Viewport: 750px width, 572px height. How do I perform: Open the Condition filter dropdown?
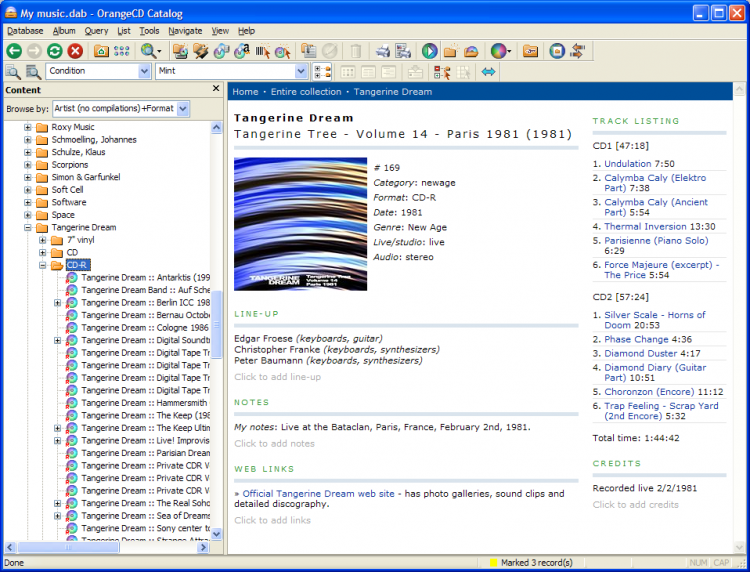coord(143,72)
